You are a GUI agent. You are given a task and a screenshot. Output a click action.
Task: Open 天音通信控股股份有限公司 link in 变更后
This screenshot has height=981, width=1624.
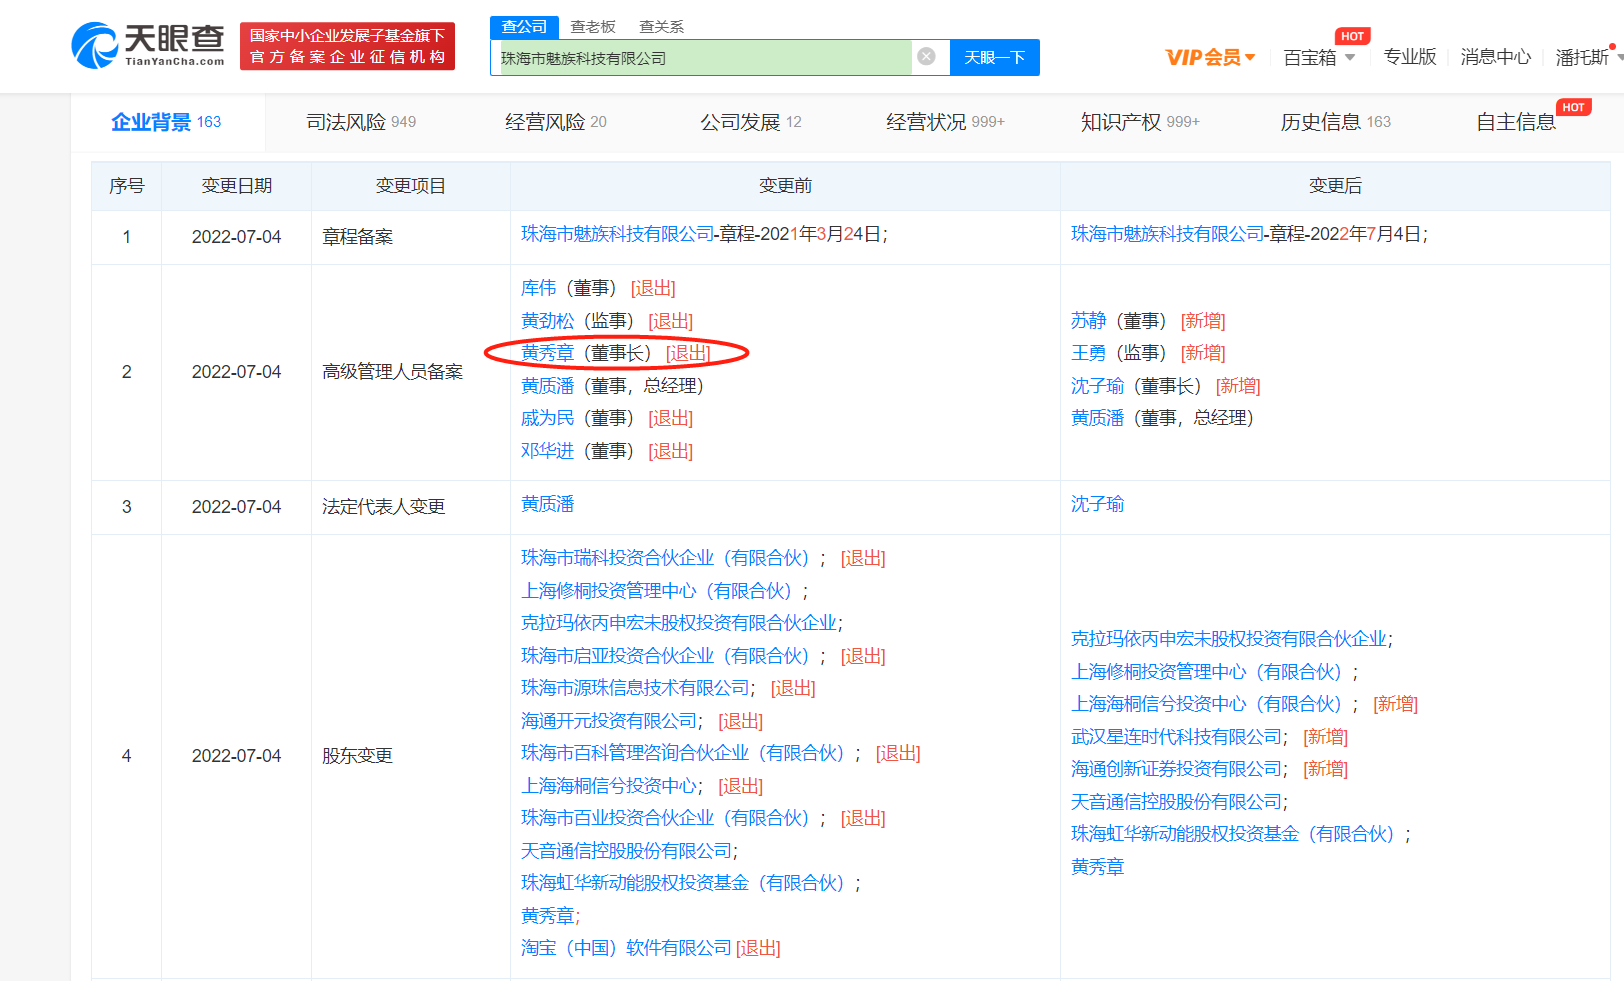[x=1176, y=802]
